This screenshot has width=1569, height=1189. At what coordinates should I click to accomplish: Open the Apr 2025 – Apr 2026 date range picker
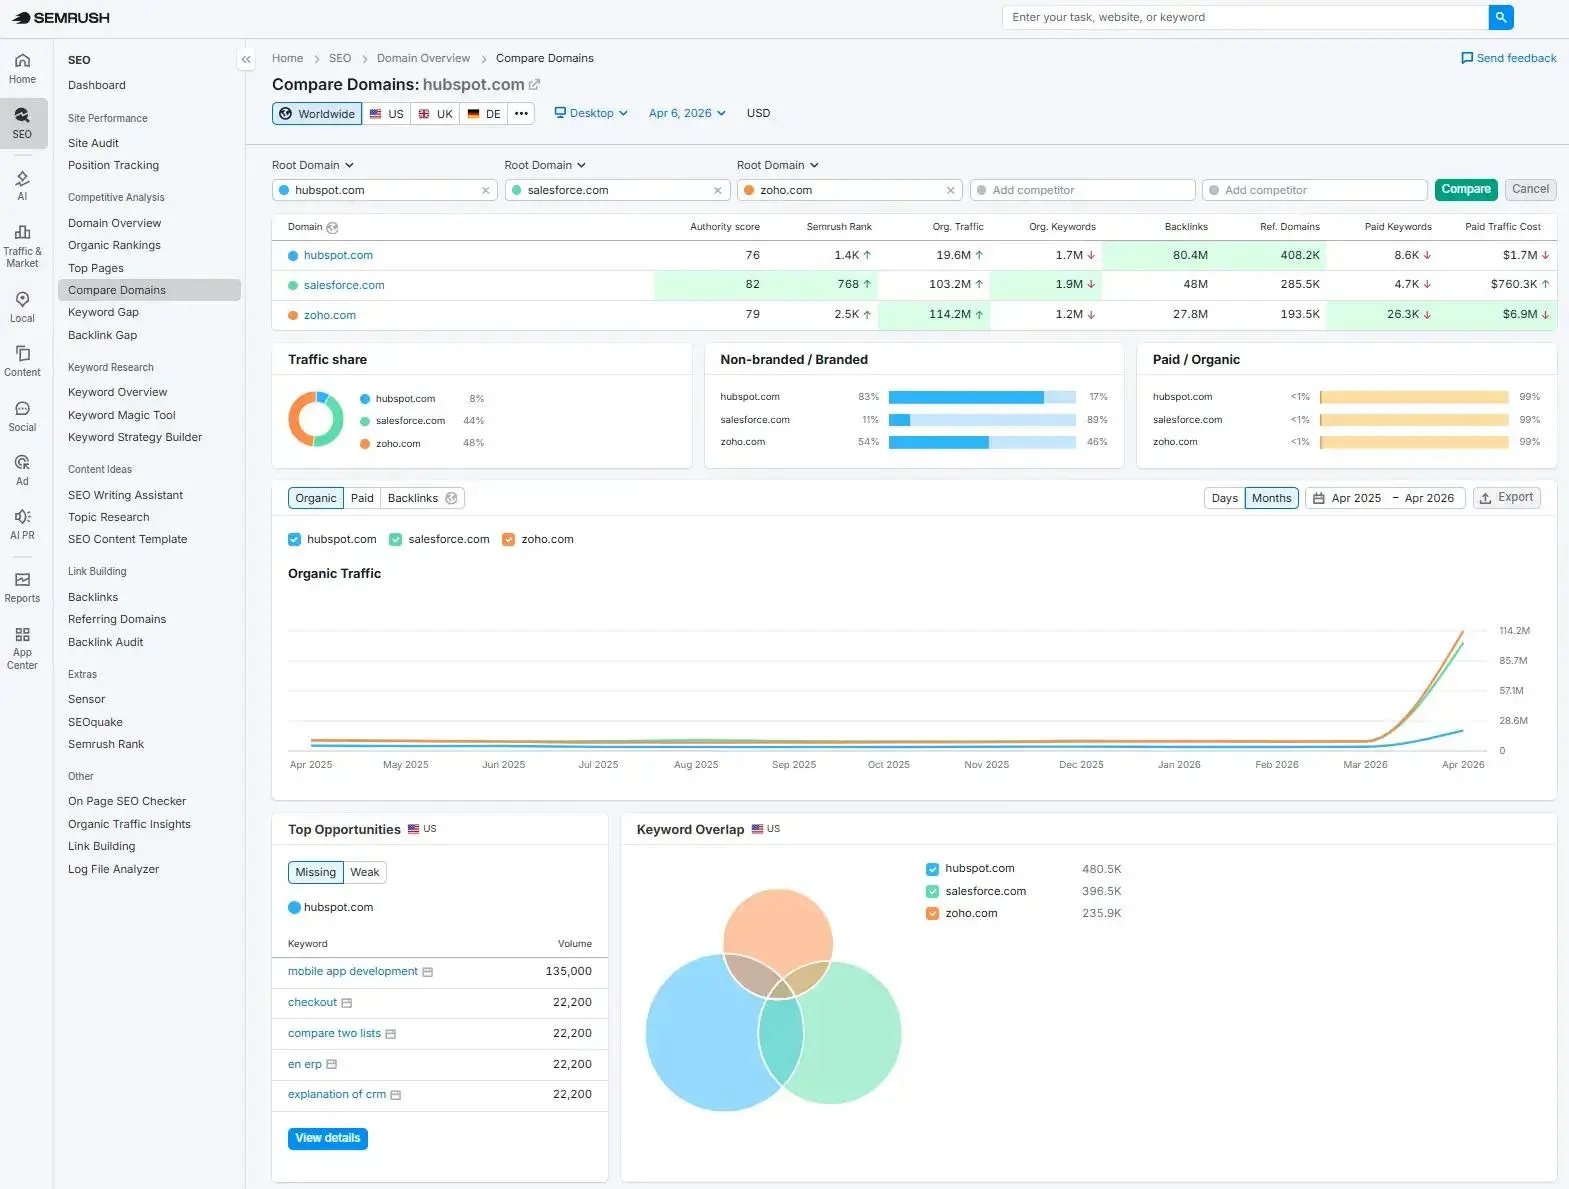1385,498
